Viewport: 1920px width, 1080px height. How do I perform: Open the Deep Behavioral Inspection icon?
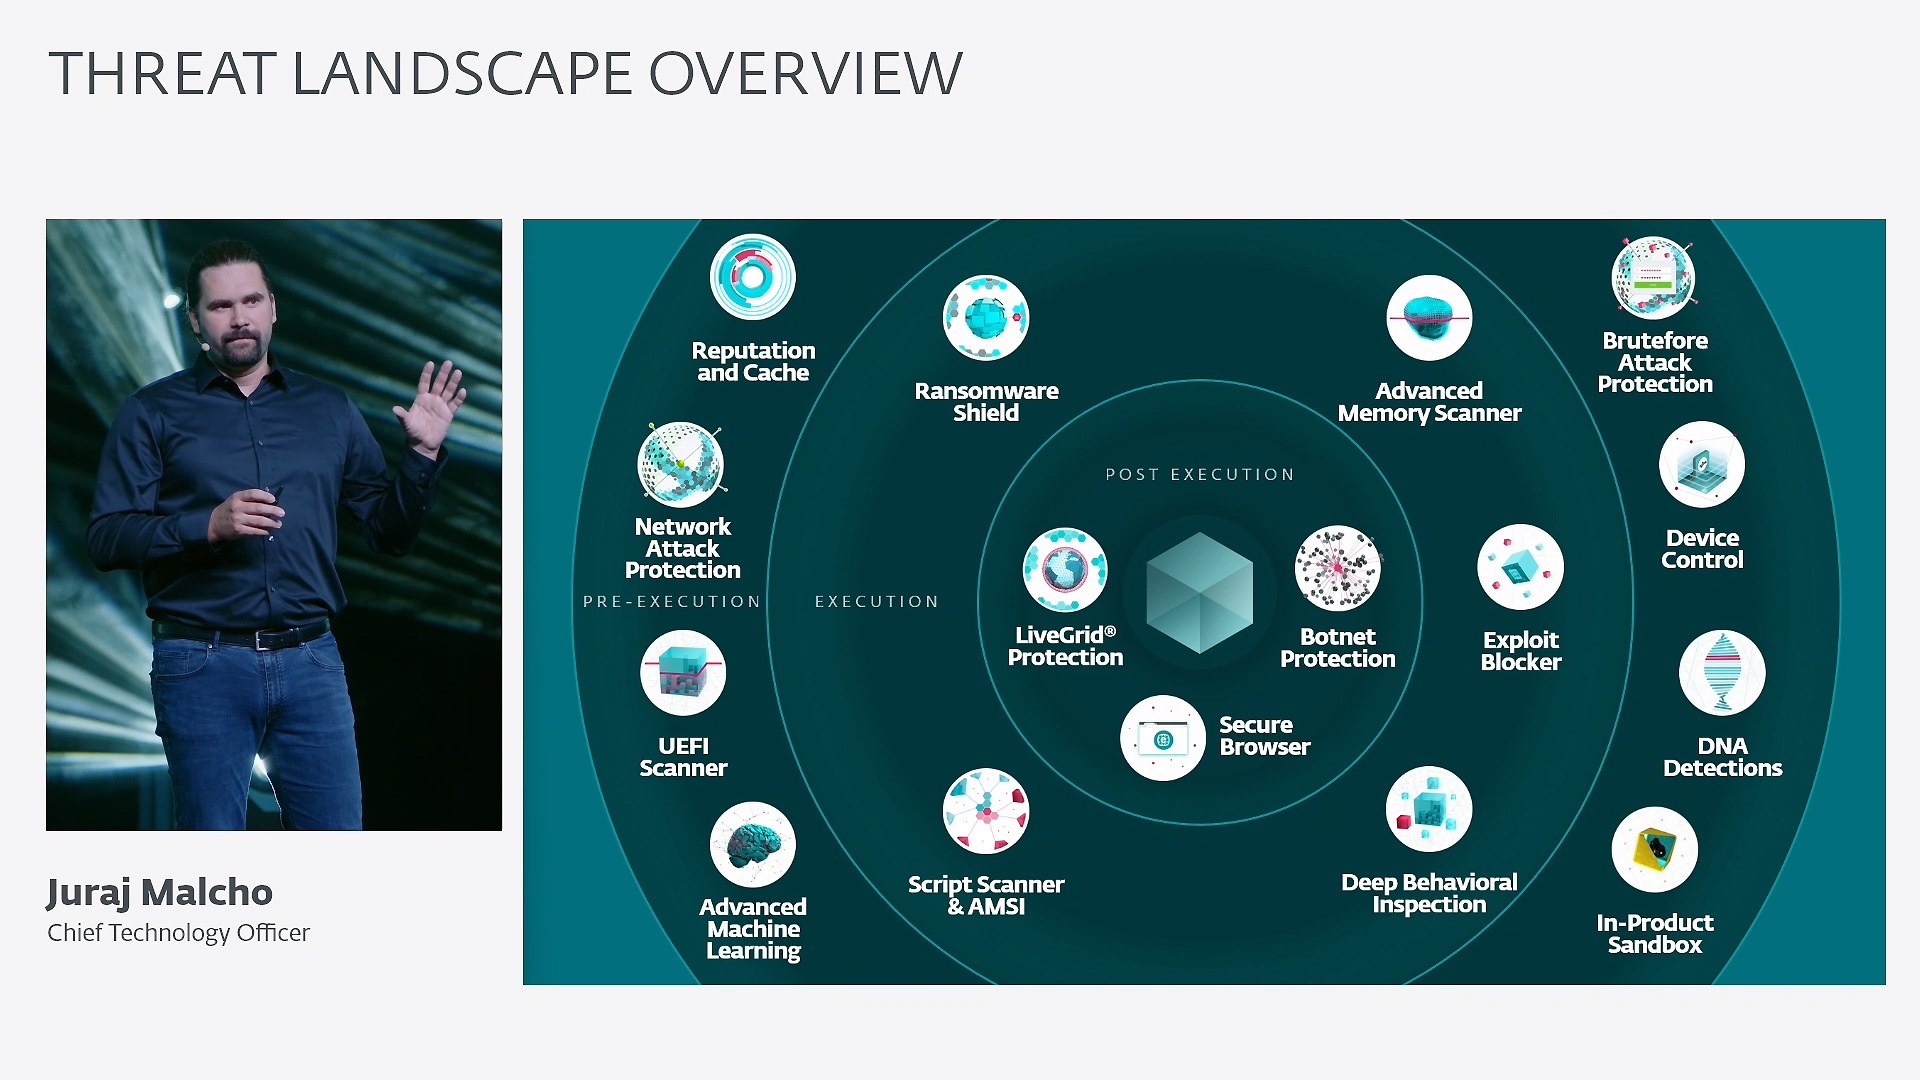tap(1429, 810)
